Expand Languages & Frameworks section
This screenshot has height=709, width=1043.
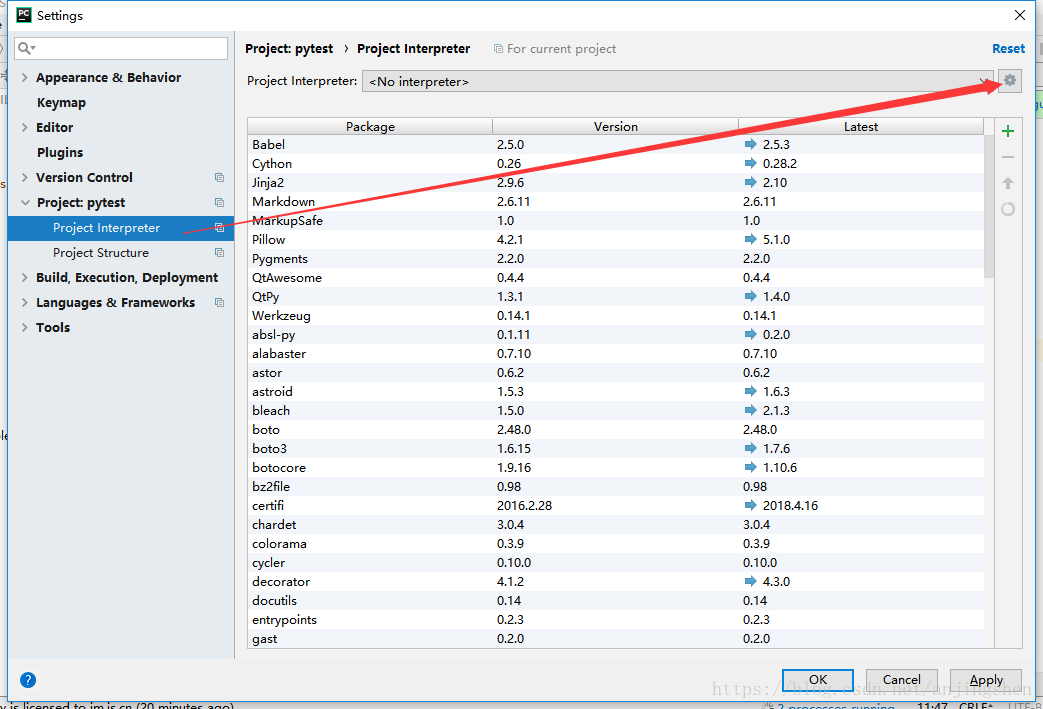click(25, 303)
